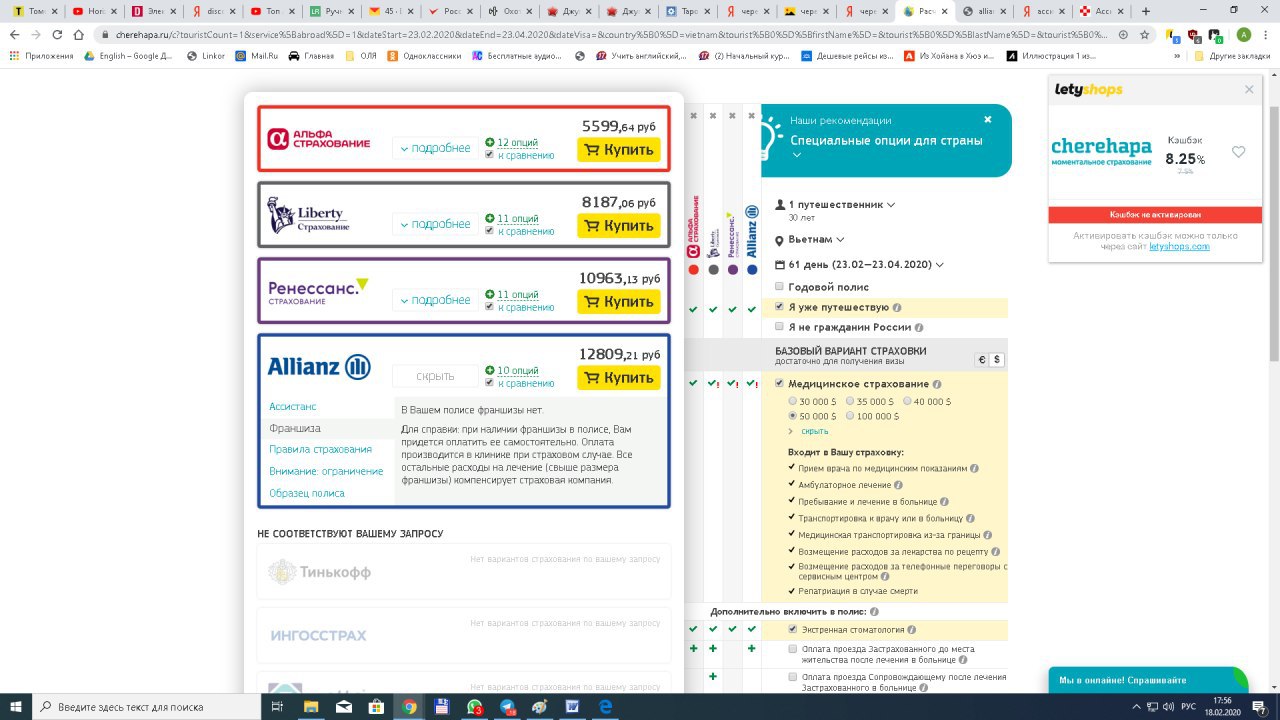
Task: Open 'Mail.Ru' bookmark
Action: tap(255, 56)
